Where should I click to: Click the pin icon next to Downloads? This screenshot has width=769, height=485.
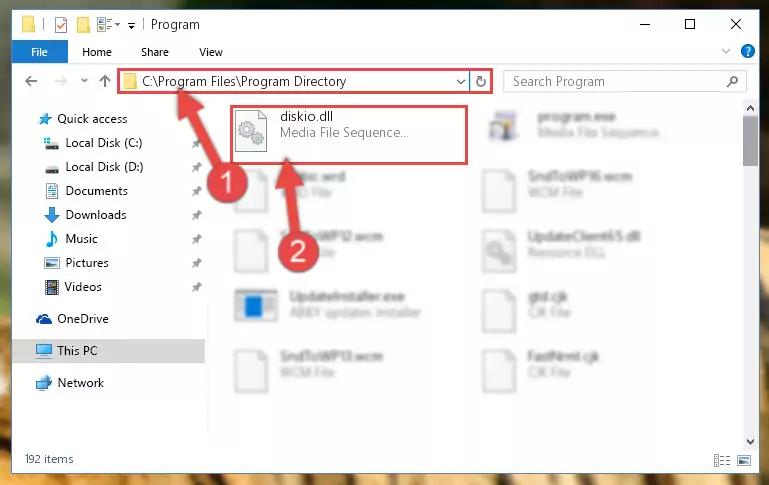click(197, 215)
